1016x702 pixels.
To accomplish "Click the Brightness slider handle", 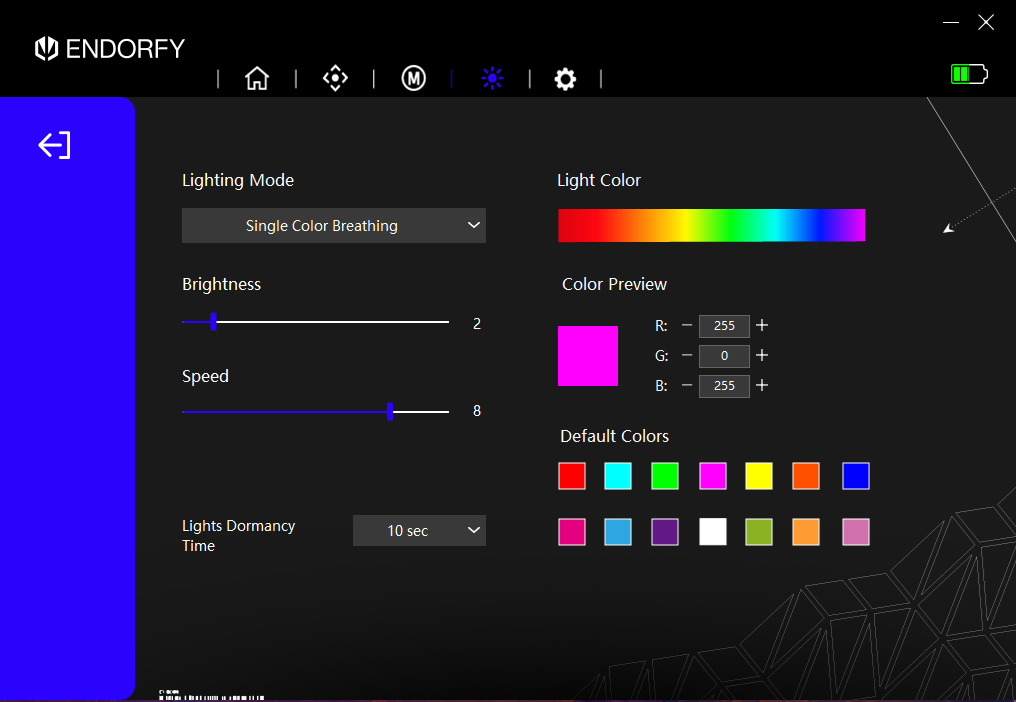I will [x=212, y=322].
